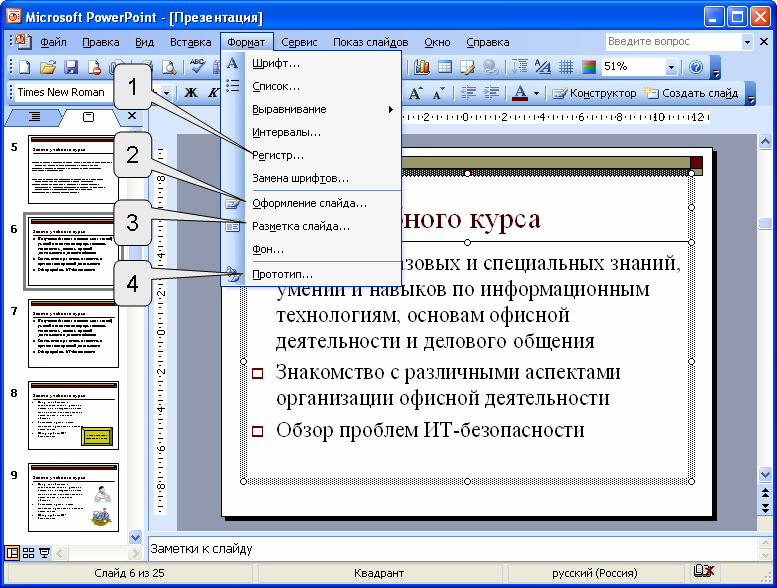The image size is (777, 588).
Task: Open the Tables and Borders pencil icon
Action: [x=467, y=67]
